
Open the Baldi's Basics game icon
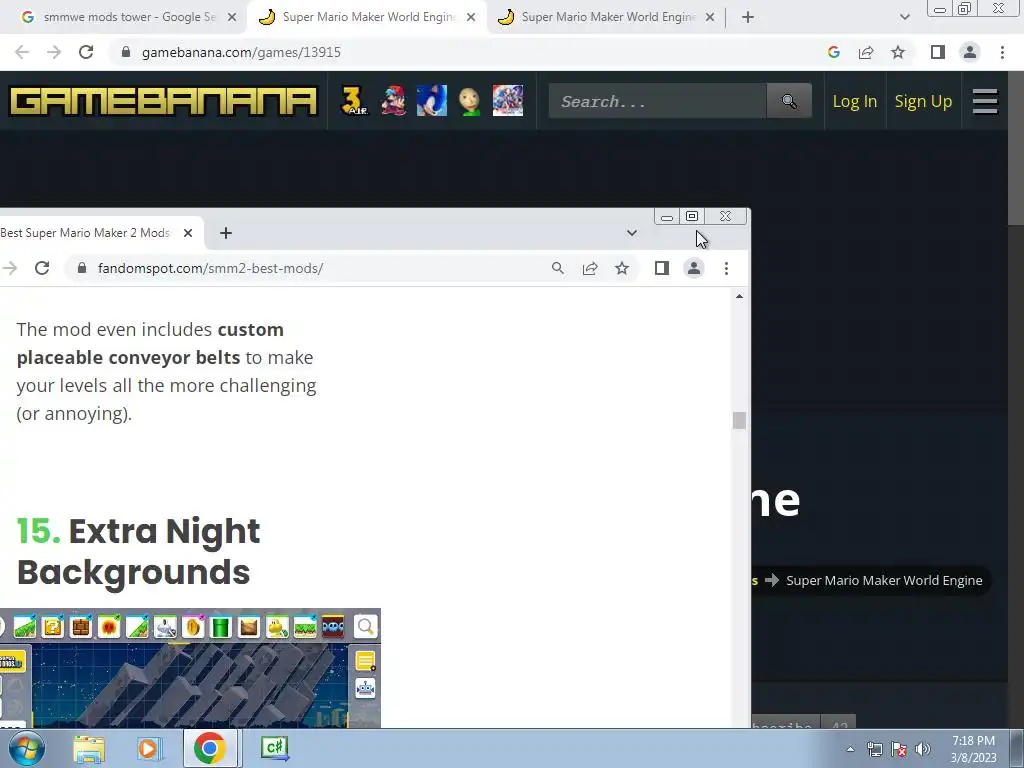pos(470,101)
